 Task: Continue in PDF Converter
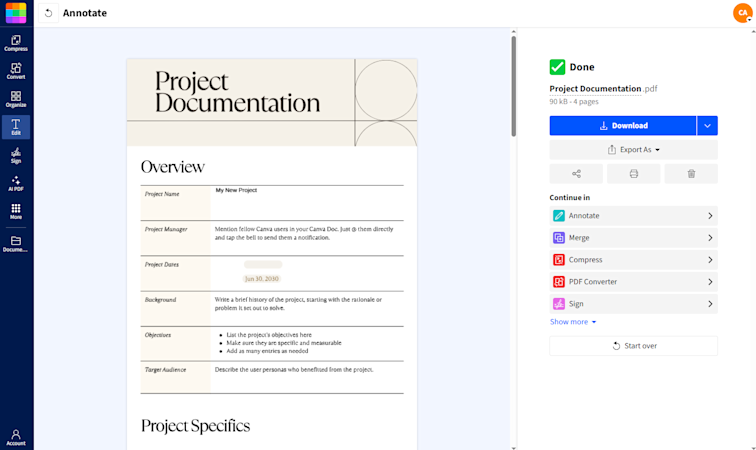634,282
